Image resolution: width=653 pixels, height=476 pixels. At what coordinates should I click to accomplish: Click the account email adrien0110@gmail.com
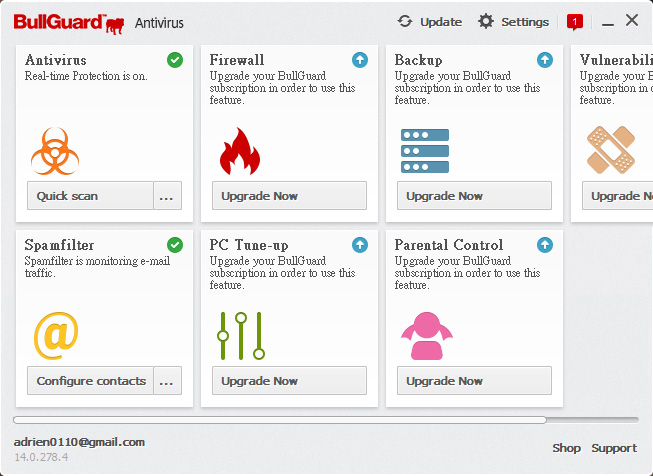[x=79, y=442]
